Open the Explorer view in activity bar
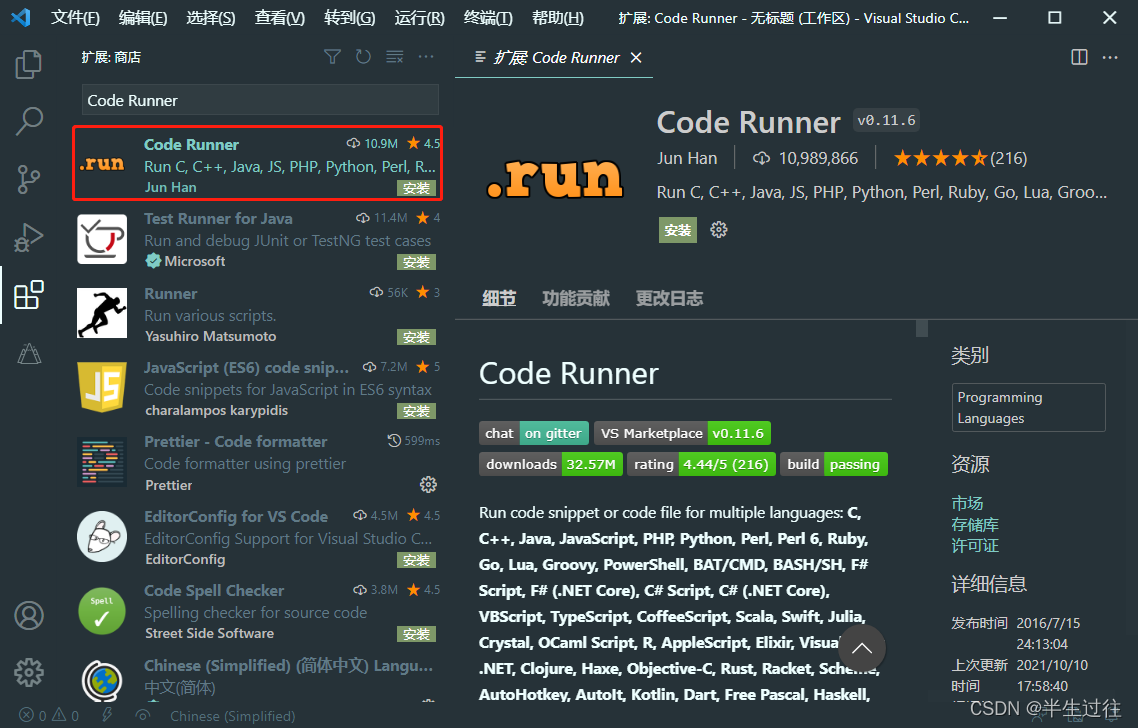The width and height of the screenshot is (1138, 728). coord(28,64)
